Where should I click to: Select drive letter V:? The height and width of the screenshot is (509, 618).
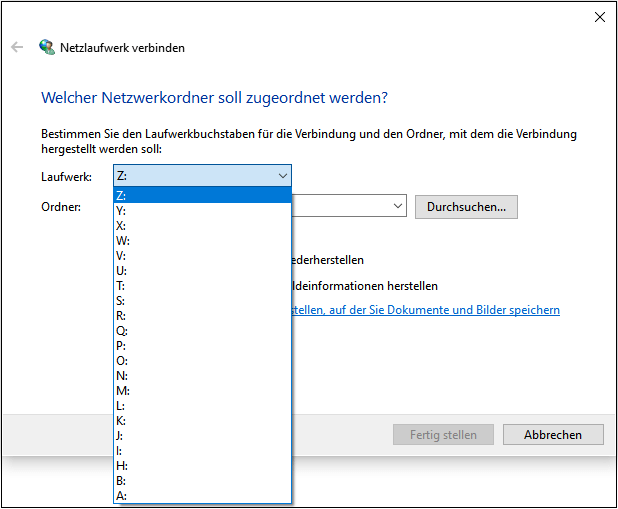[203, 255]
